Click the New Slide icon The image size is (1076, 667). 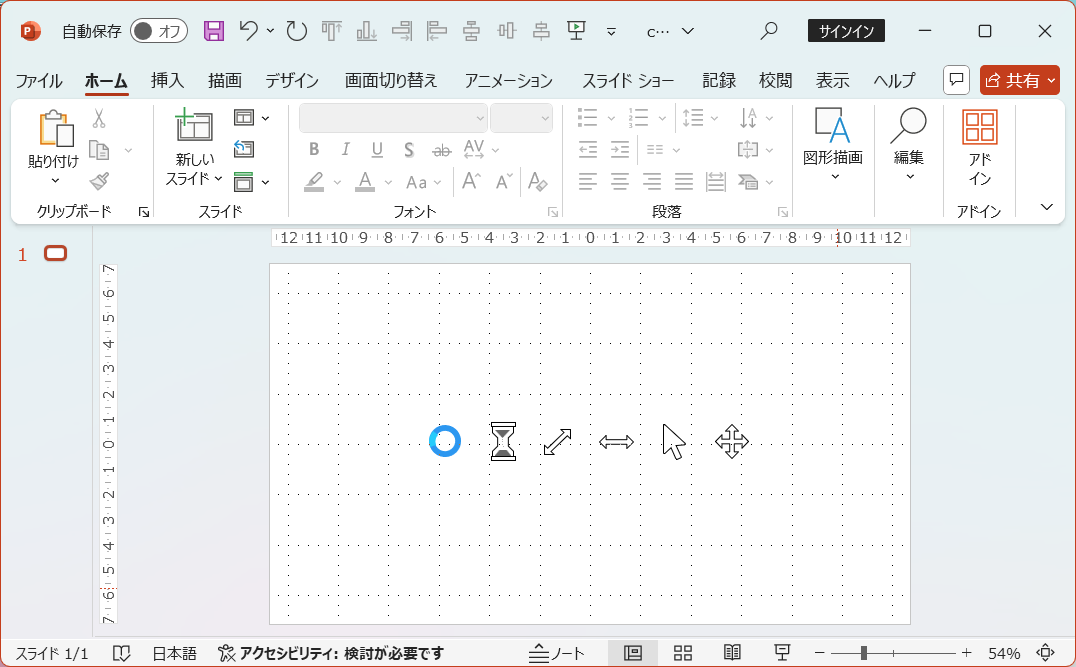194,127
